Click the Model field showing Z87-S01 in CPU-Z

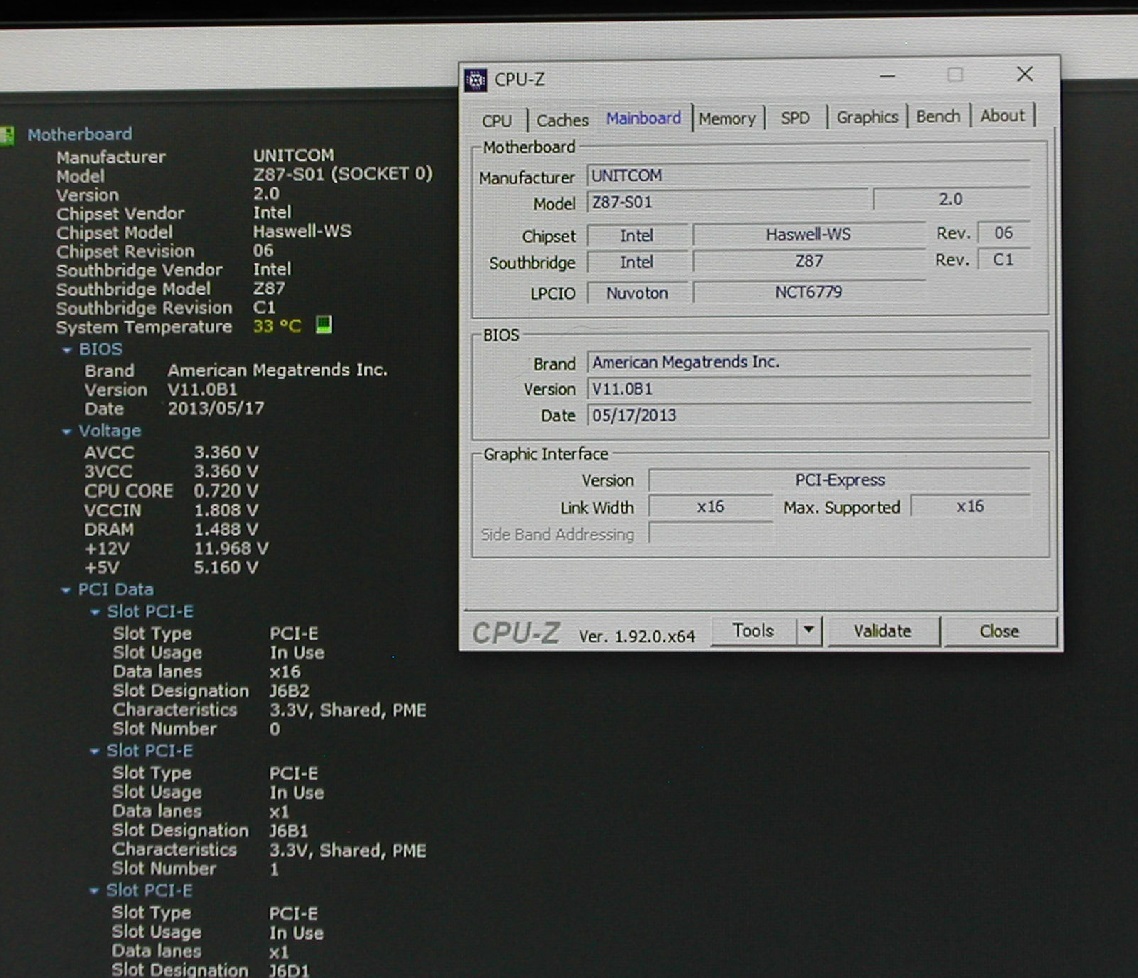click(x=728, y=202)
